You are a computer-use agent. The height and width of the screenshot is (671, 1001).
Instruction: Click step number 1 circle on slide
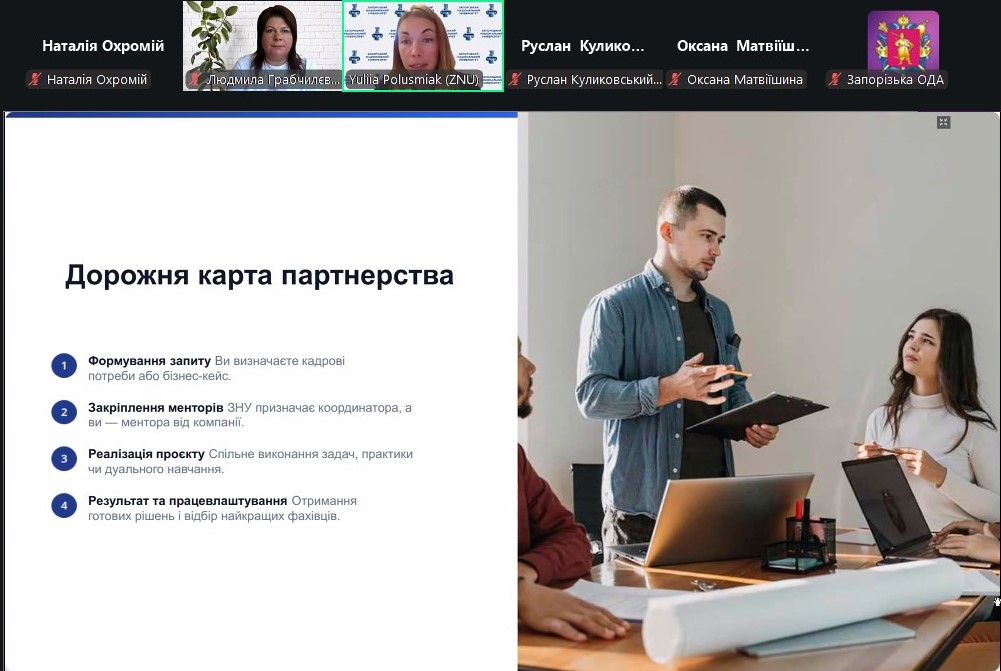point(64,366)
